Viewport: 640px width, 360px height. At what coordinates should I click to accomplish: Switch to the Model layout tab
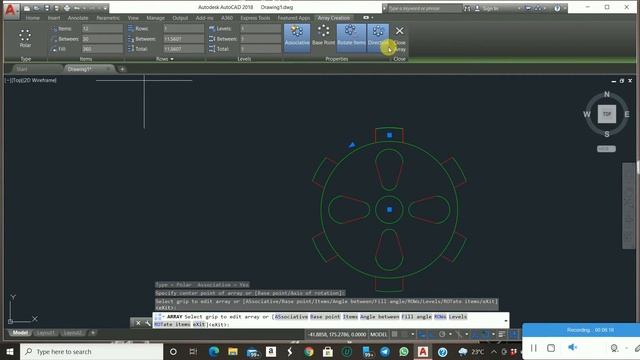20,333
